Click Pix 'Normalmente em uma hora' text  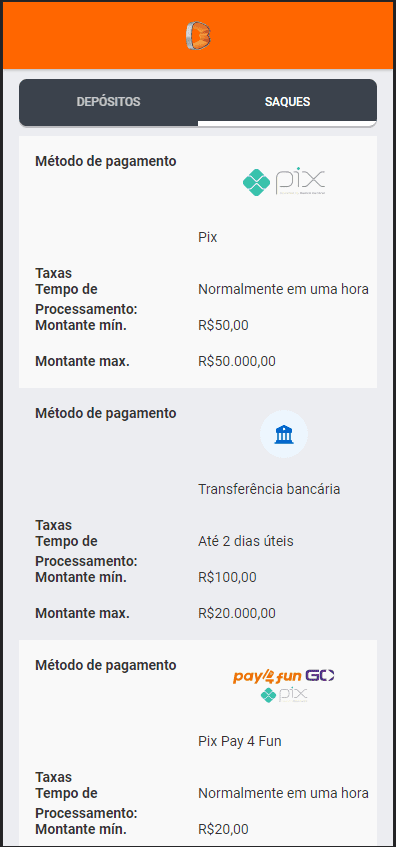point(284,290)
